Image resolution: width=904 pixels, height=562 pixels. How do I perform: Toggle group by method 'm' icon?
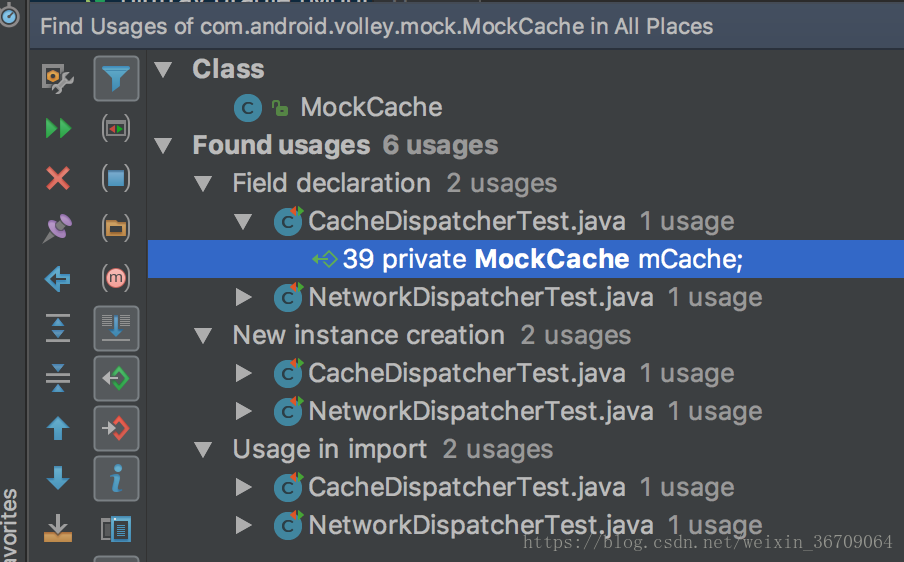click(x=116, y=278)
